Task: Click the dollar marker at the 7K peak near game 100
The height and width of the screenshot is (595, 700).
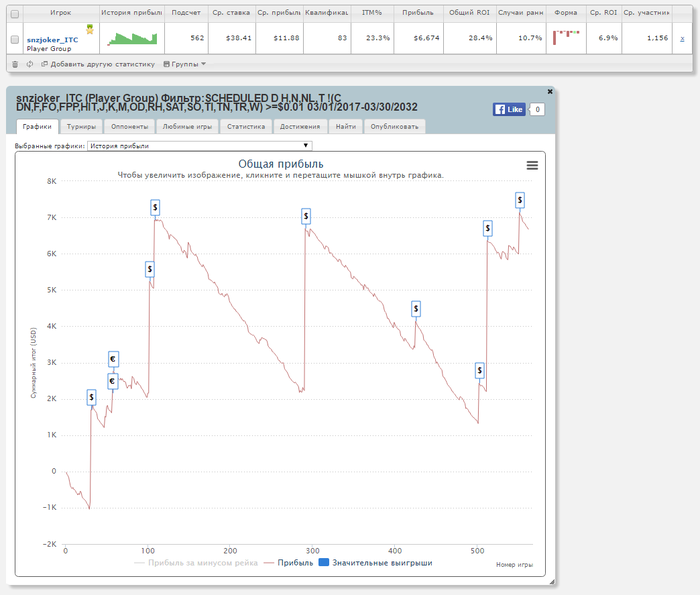Action: click(155, 207)
